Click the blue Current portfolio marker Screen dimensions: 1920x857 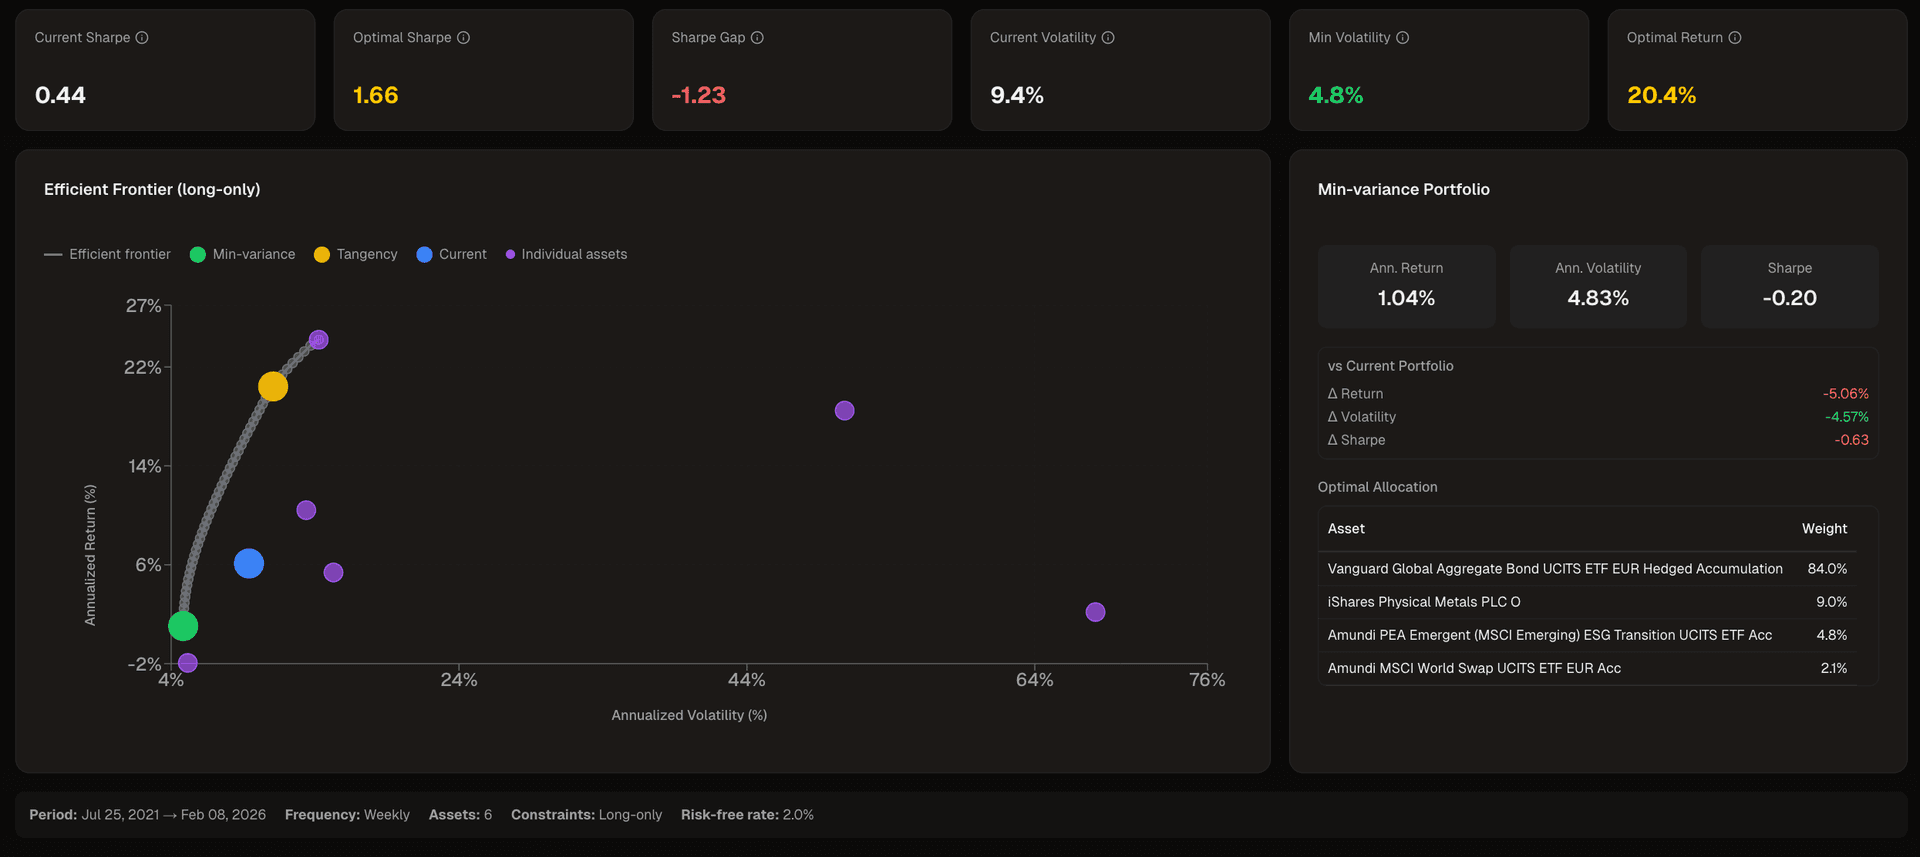pyautogui.click(x=249, y=564)
